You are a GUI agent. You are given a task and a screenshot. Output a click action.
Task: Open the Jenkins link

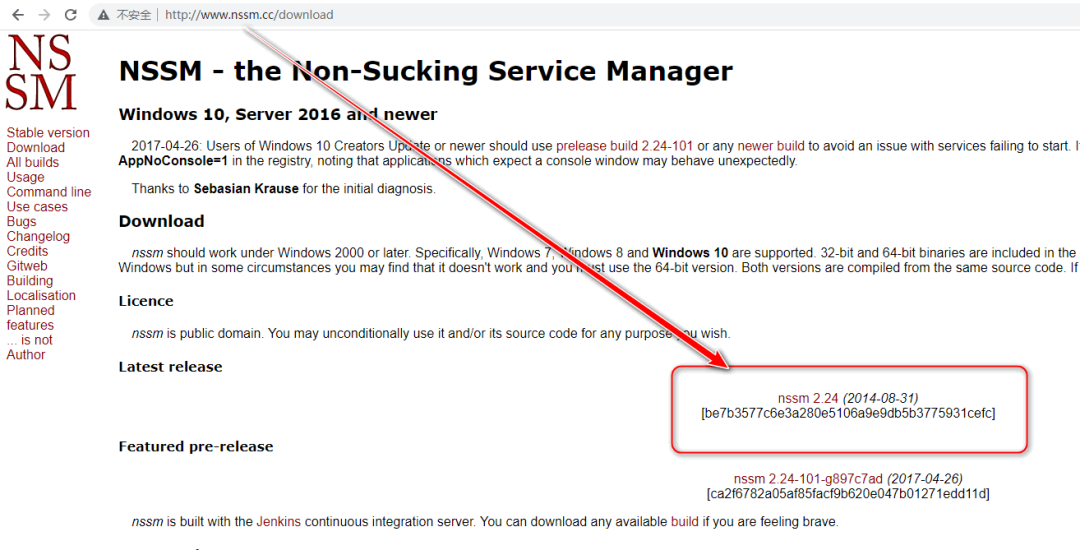pos(278,522)
